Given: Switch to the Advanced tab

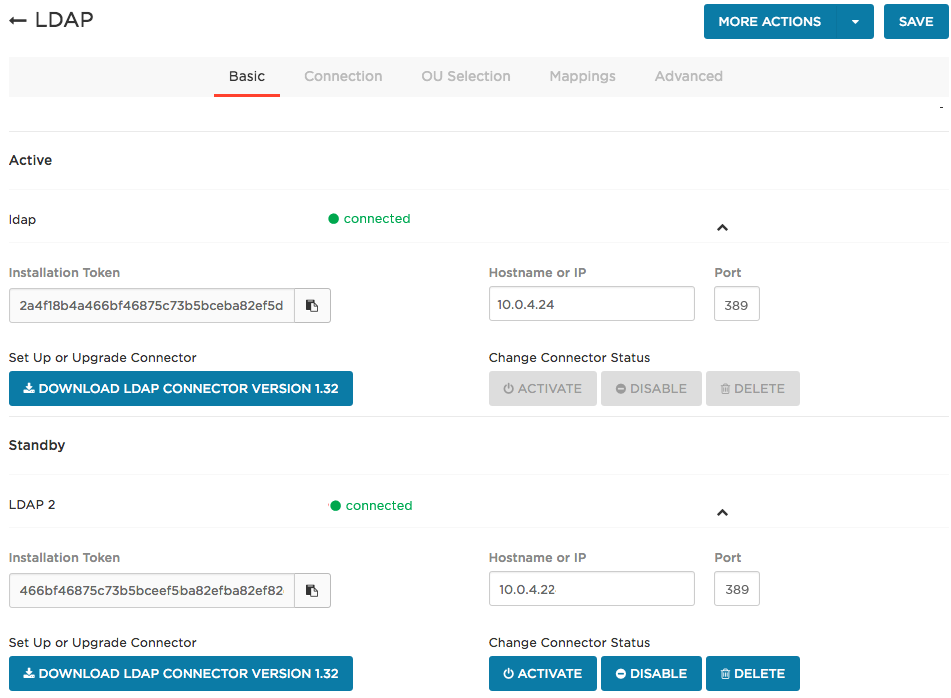Looking at the screenshot, I should tap(688, 76).
